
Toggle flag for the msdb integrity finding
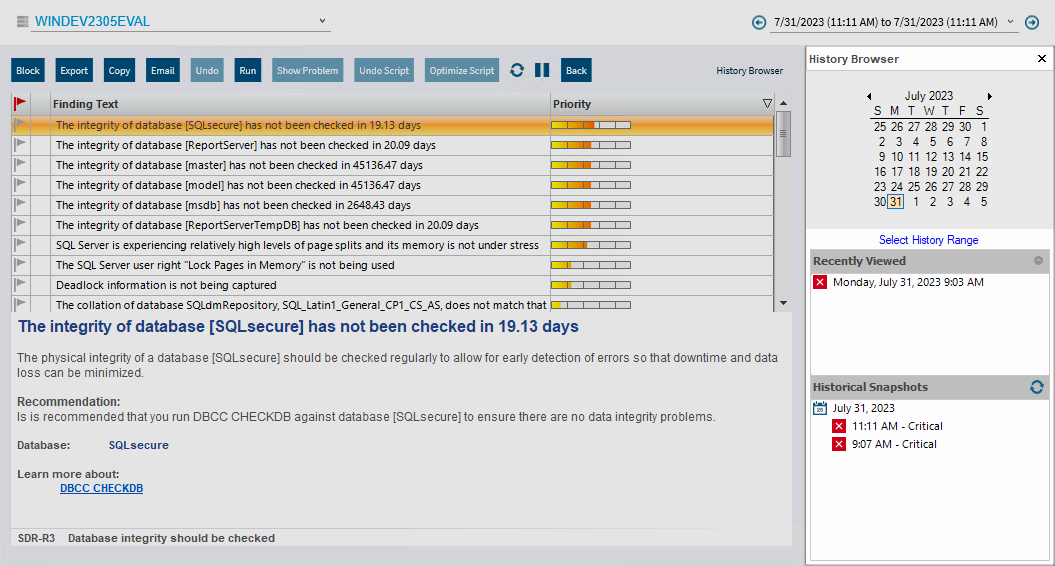coord(20,205)
